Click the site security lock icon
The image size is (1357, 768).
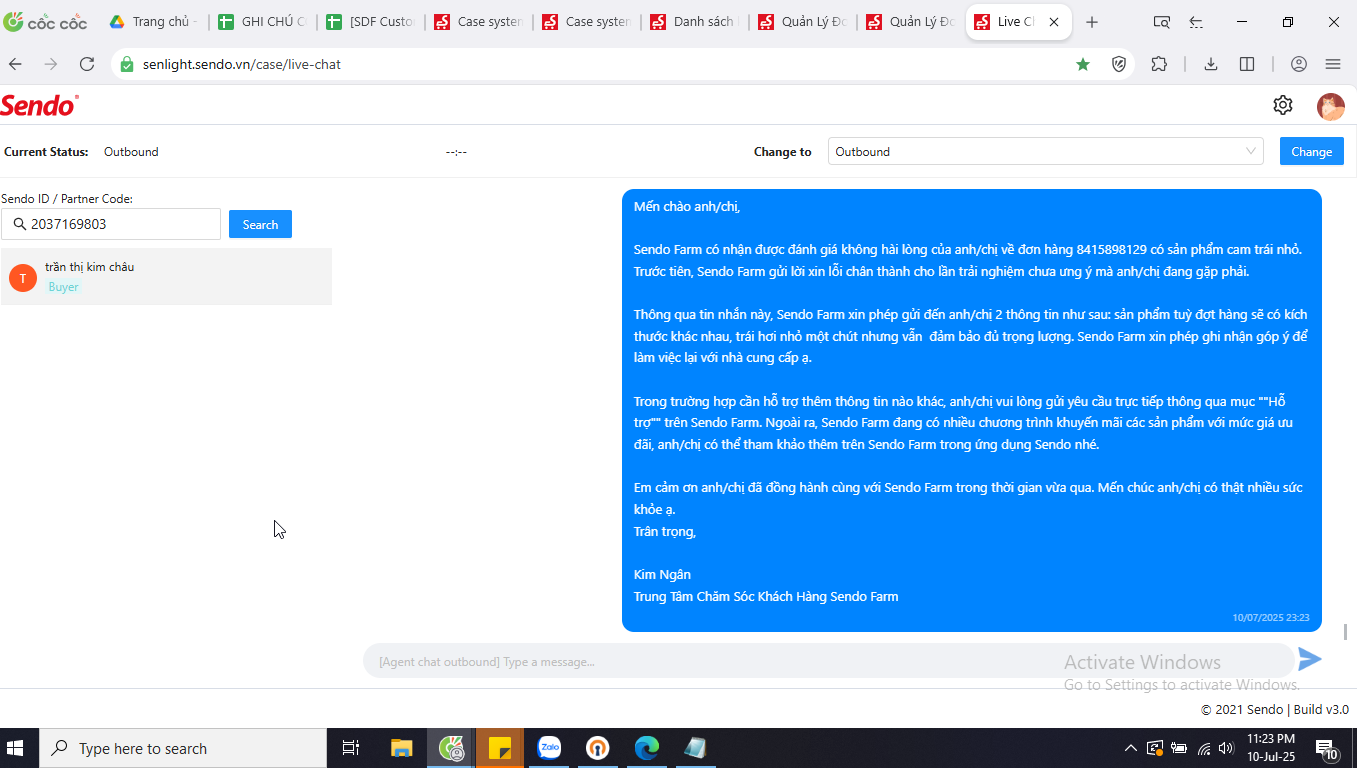(126, 64)
